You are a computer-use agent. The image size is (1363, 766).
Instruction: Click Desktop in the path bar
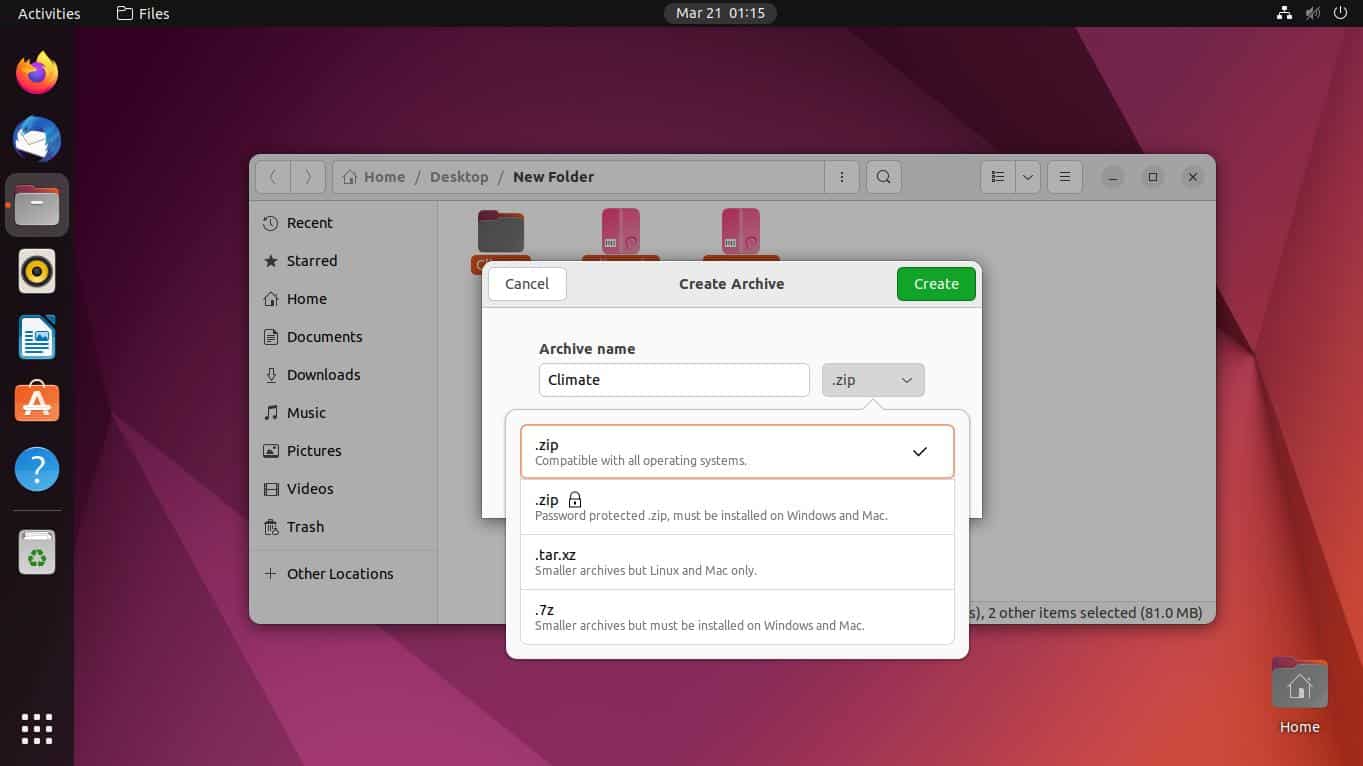[x=459, y=177]
